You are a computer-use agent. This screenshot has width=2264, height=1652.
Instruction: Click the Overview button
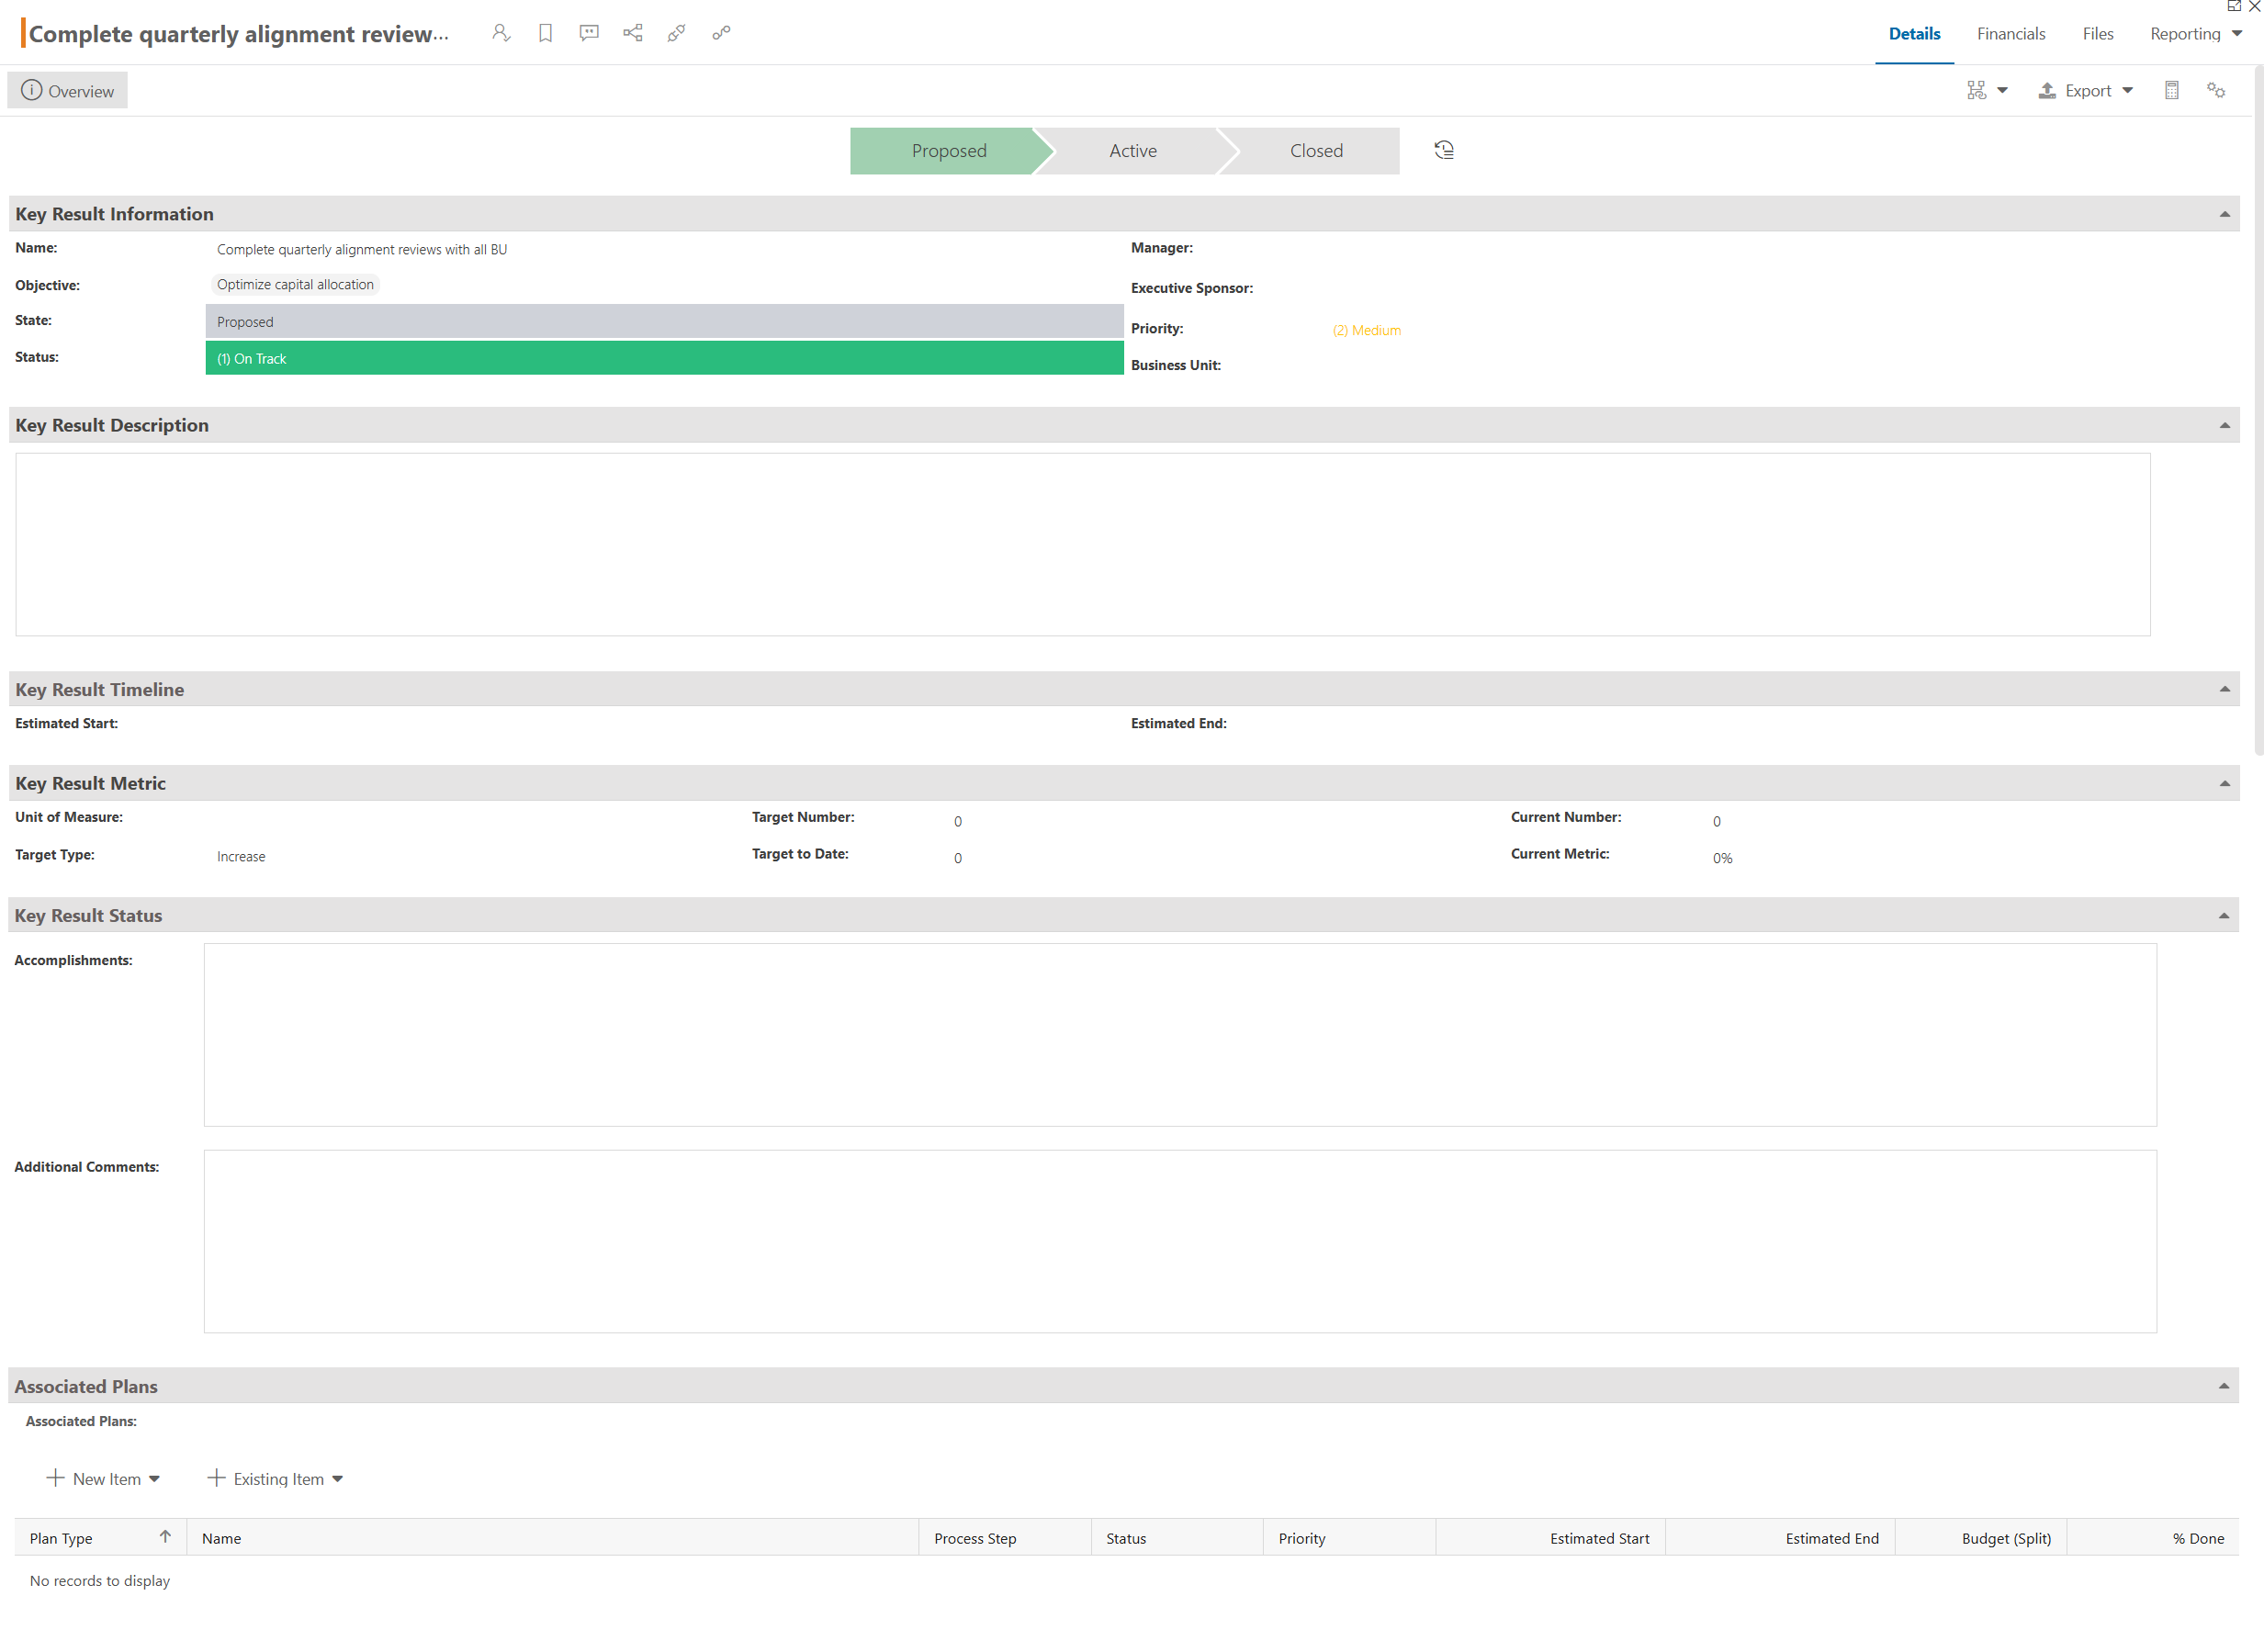tap(68, 91)
